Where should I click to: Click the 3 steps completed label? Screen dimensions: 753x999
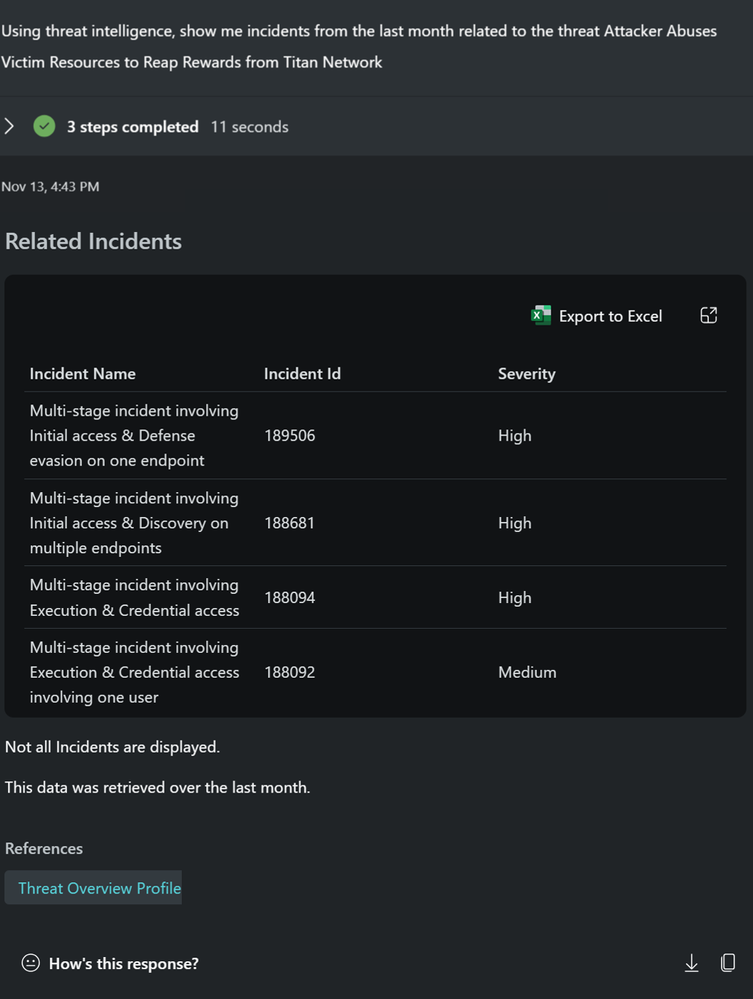(133, 127)
